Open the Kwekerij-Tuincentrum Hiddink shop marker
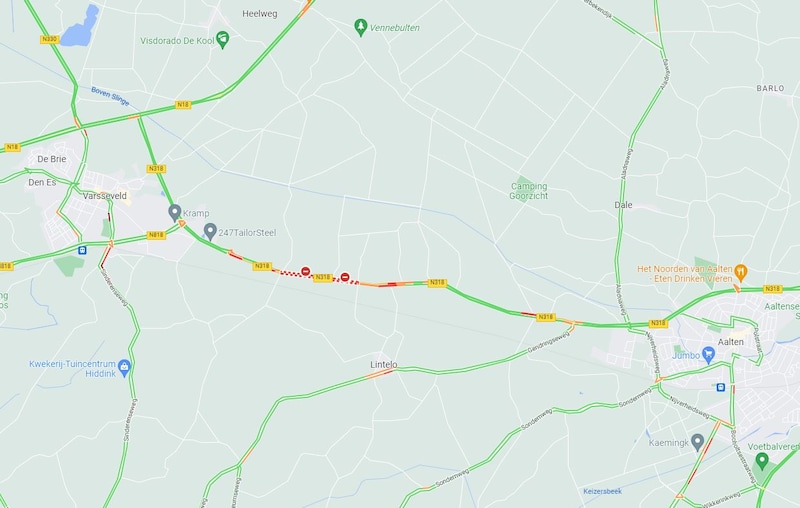800x508 pixels. (x=124, y=367)
